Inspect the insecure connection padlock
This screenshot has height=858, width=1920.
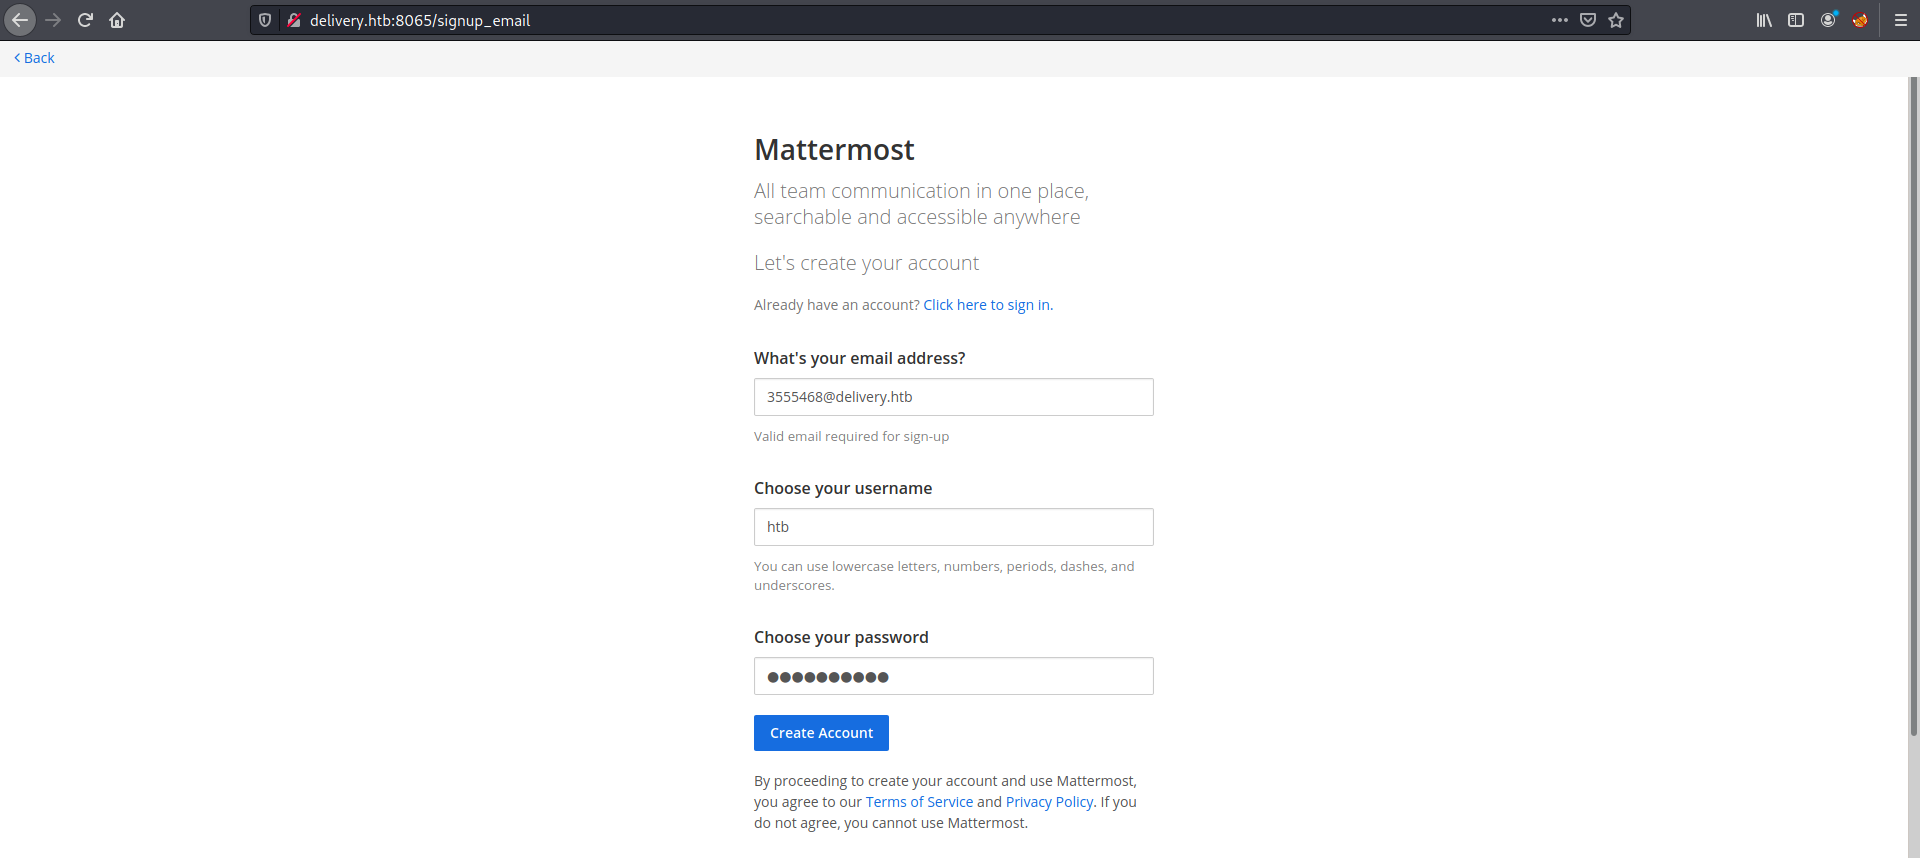point(294,20)
